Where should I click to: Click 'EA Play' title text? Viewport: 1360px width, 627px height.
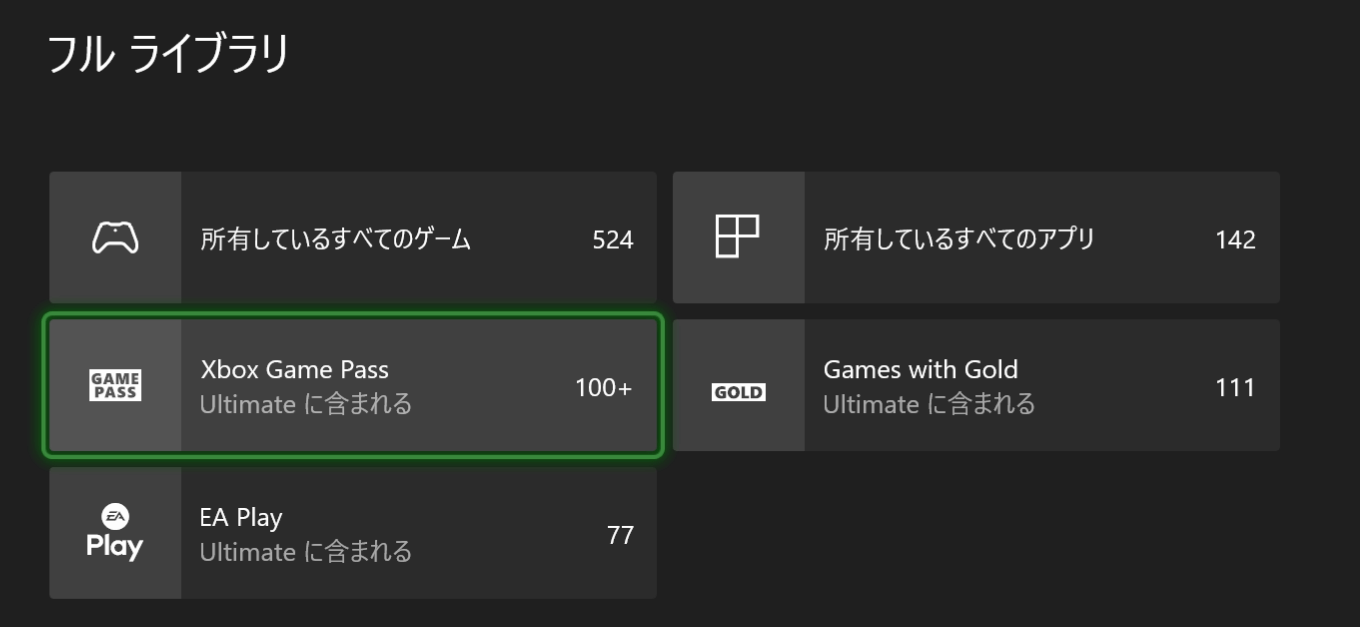click(241, 518)
